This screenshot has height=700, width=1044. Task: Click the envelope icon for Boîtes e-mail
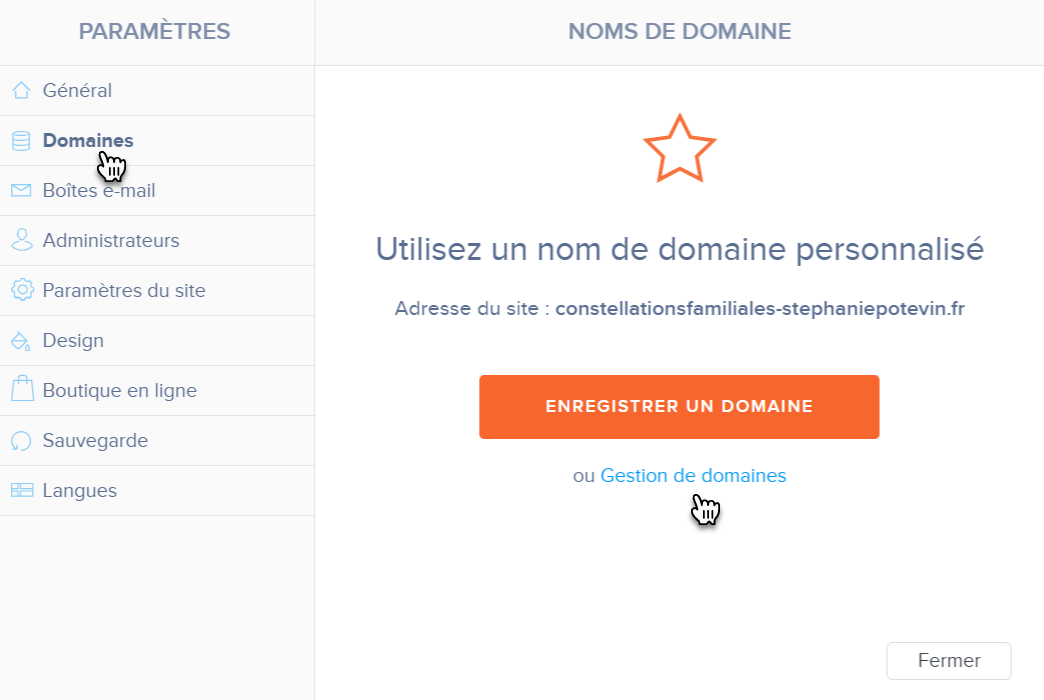point(21,191)
